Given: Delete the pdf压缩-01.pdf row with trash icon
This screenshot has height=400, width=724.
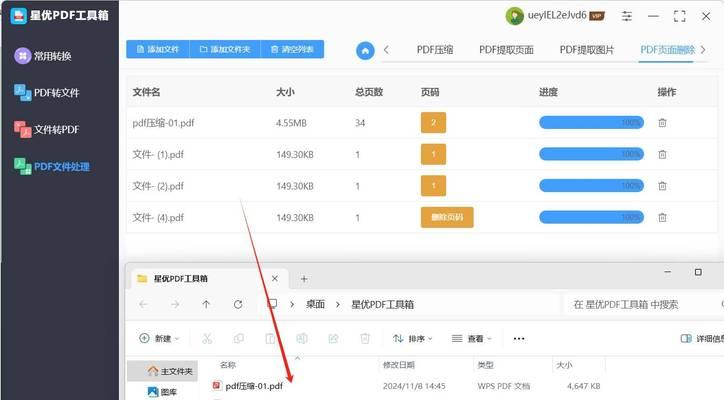Looking at the screenshot, I should coord(662,123).
